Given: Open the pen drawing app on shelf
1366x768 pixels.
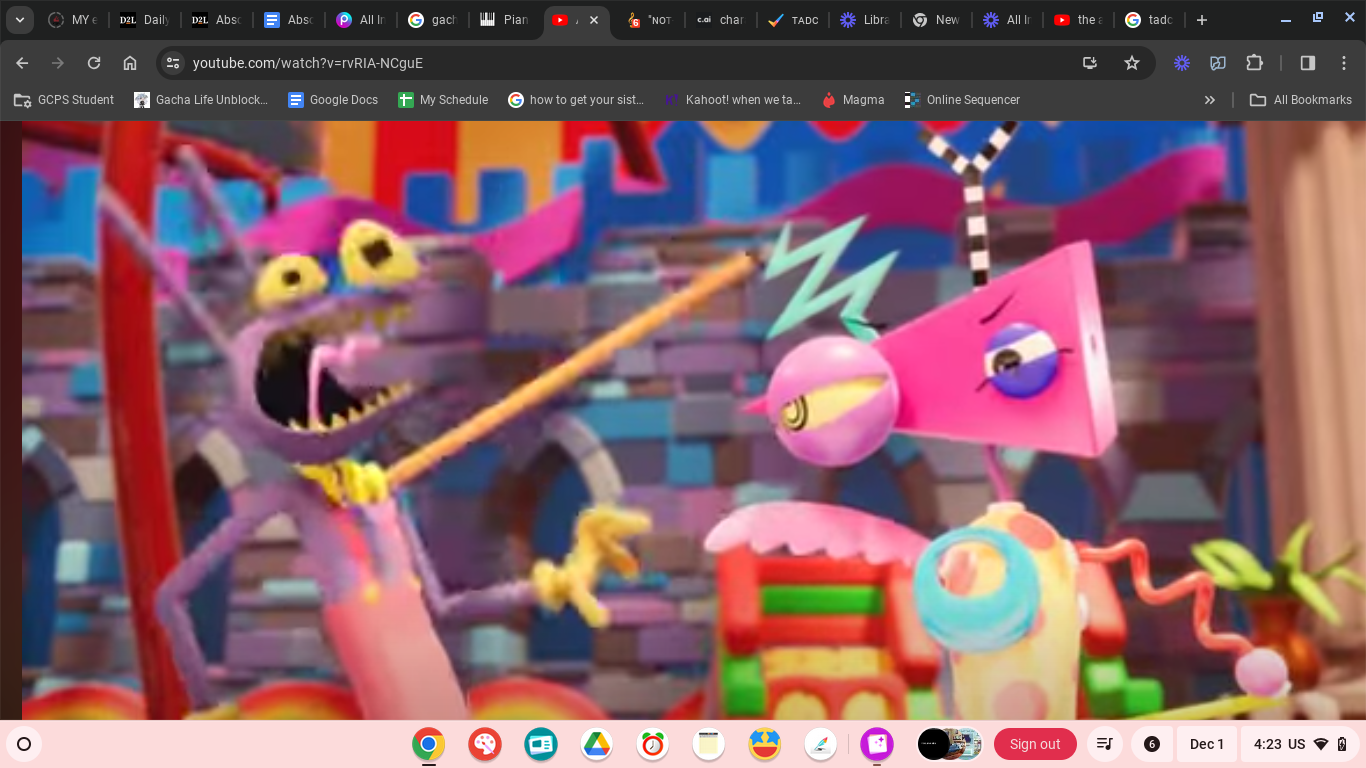Looking at the screenshot, I should (821, 744).
